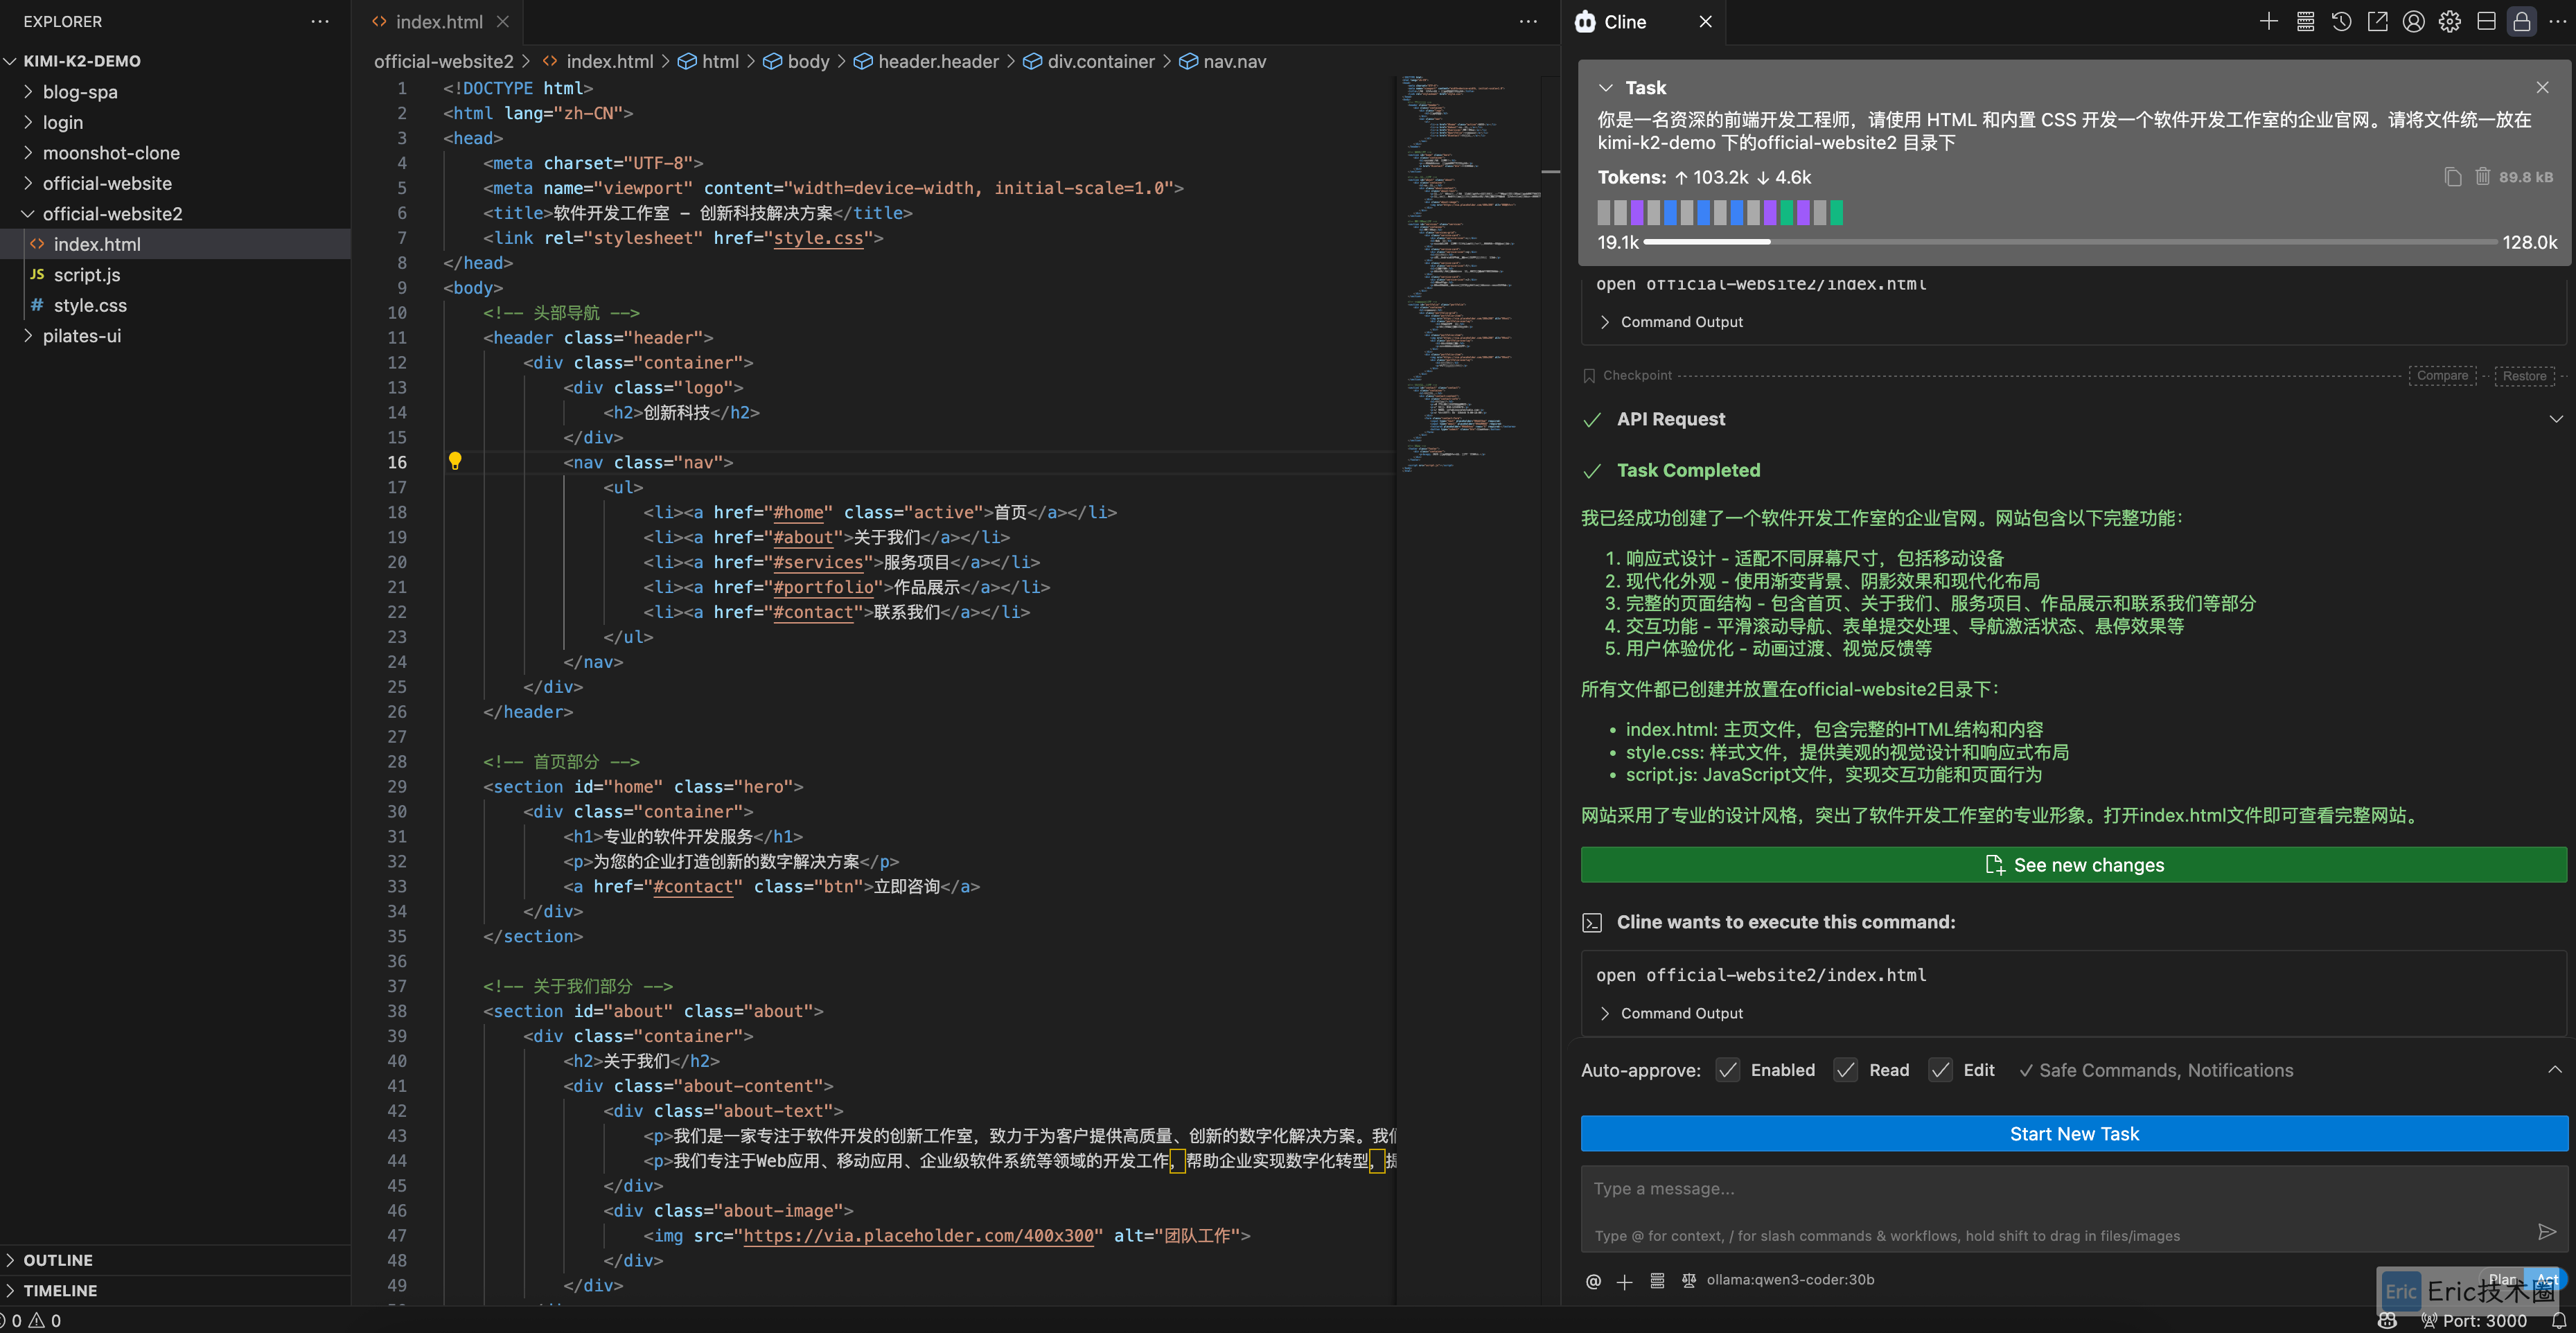Switch Cline to Act mode

(2546, 1279)
